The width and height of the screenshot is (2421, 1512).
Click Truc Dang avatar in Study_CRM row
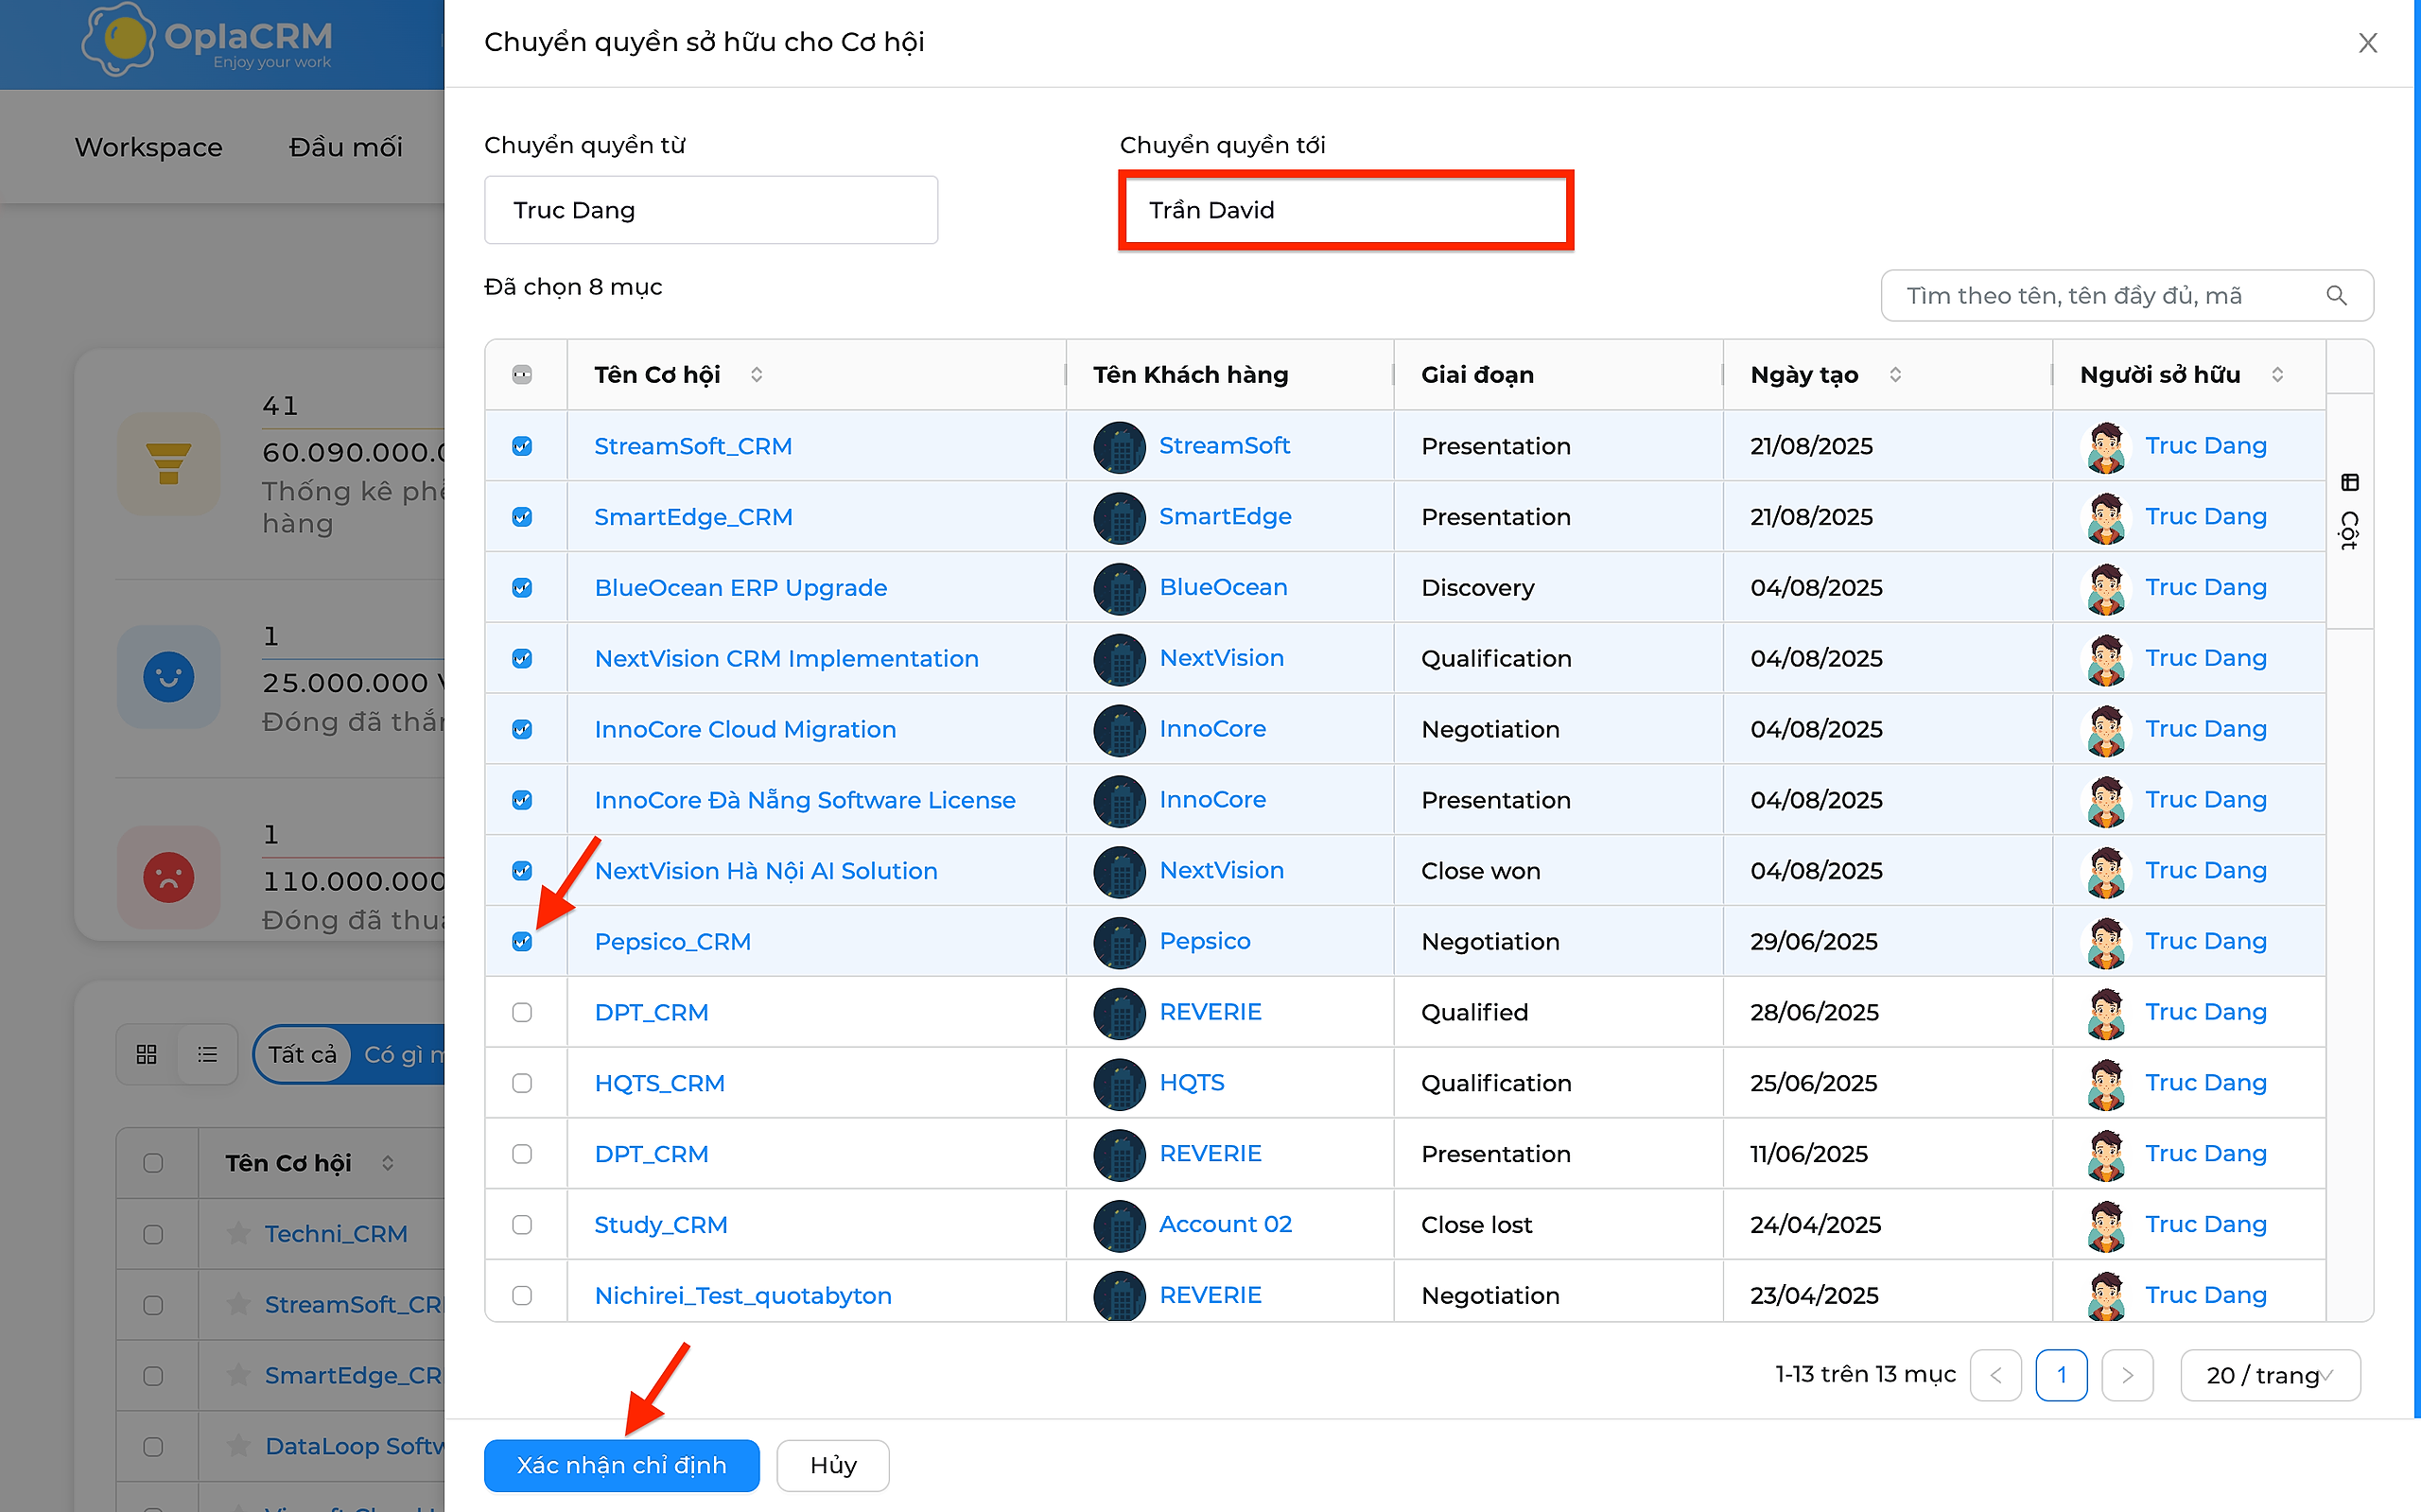click(2106, 1225)
